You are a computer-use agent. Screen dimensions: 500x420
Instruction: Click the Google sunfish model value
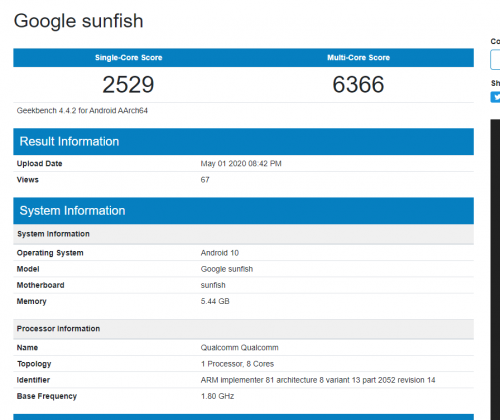point(227,269)
